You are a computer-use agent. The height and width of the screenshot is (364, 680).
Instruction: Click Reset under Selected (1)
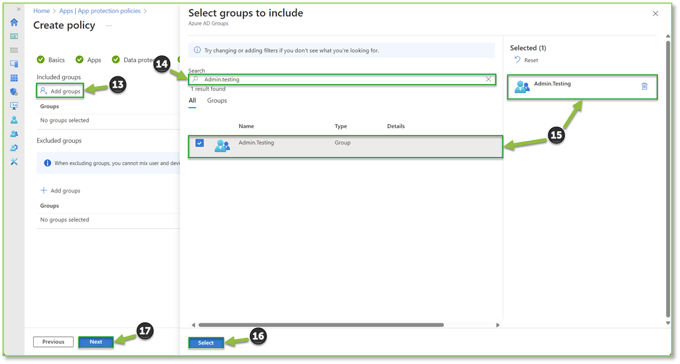[x=526, y=60]
